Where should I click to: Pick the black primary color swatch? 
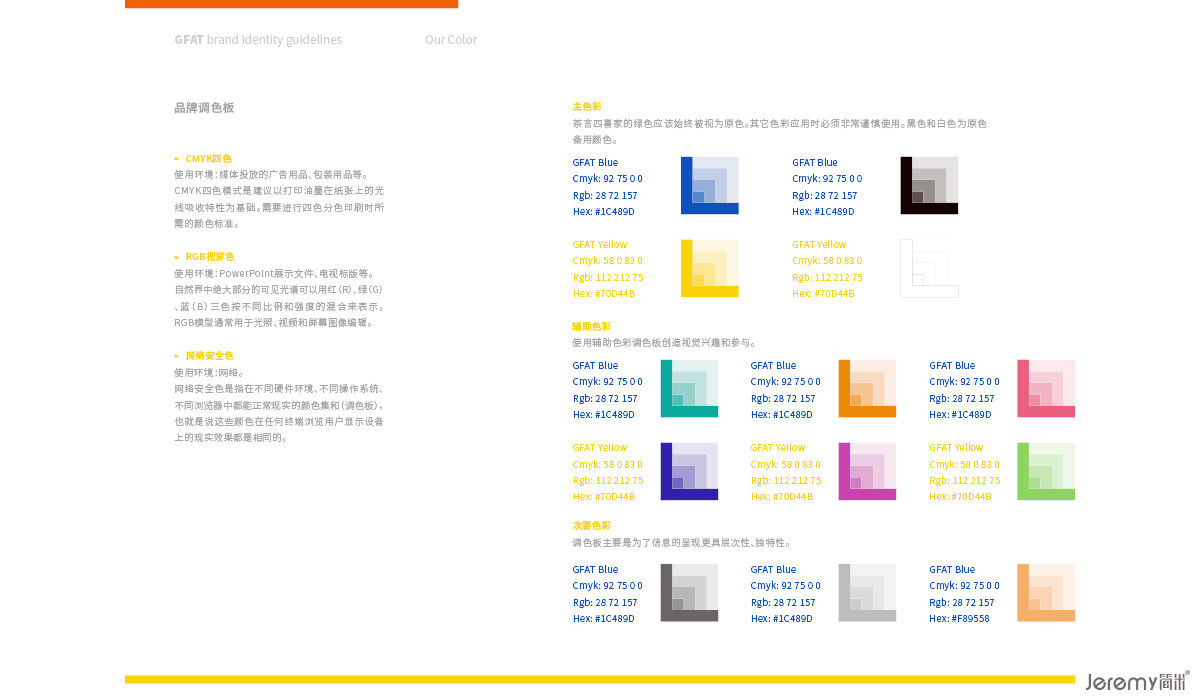coord(929,186)
